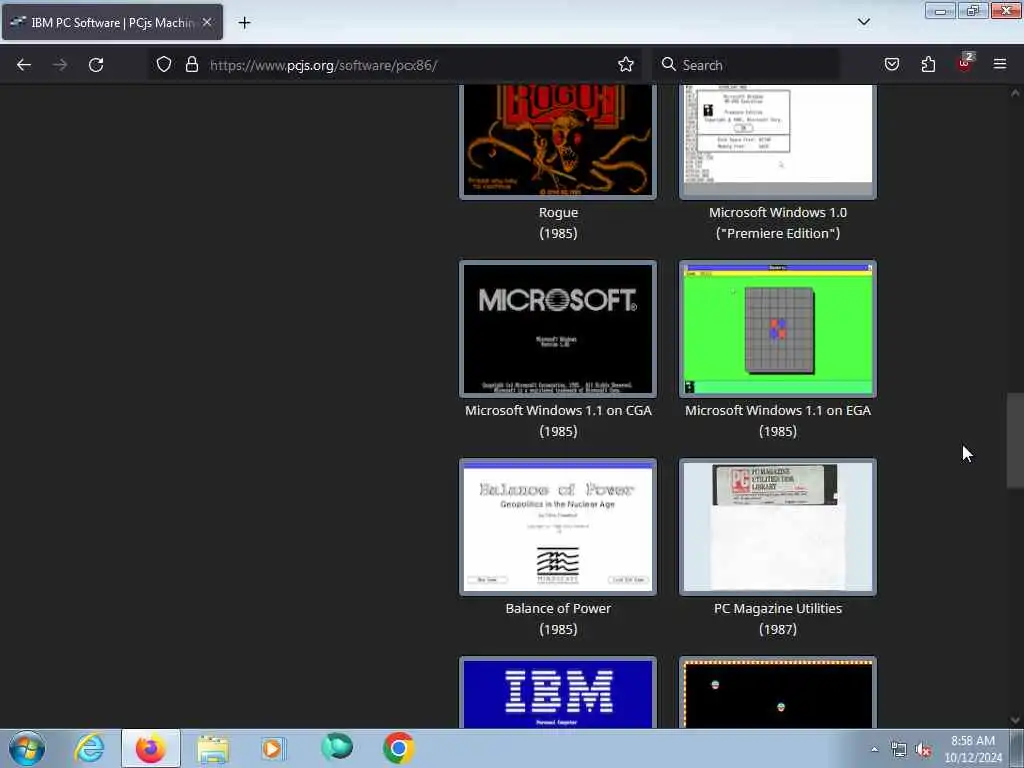
Task: Open the Microsoft logo Windows 1.1 CGA thumbnail
Action: pos(558,328)
